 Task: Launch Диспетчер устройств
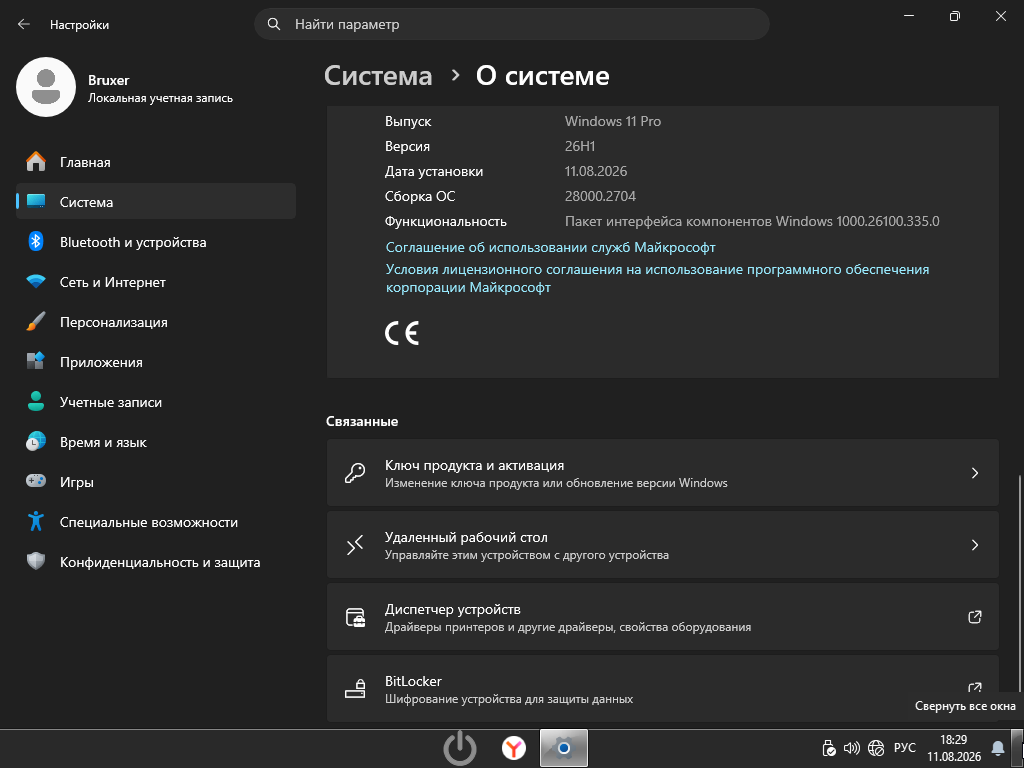tap(662, 616)
